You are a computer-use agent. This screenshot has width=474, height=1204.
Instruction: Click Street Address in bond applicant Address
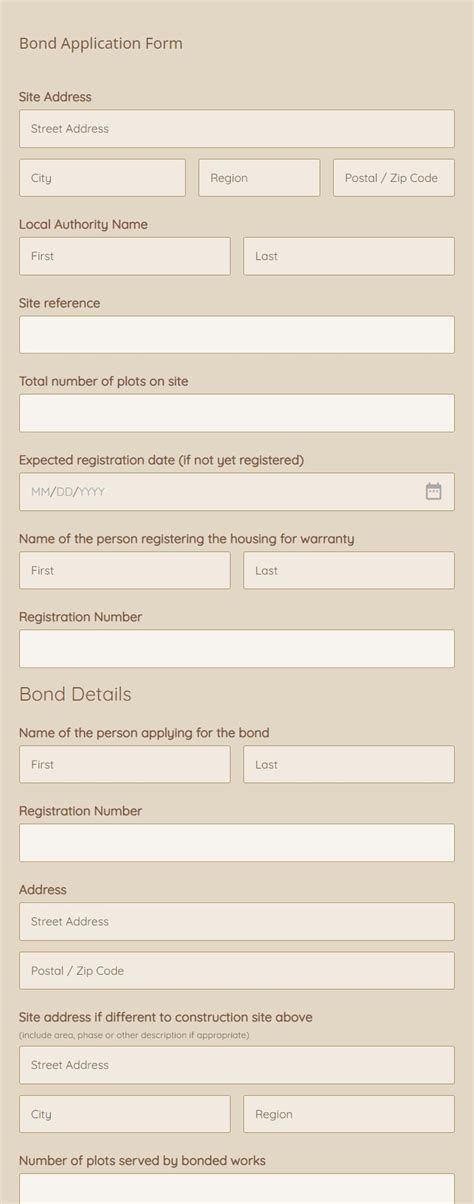(236, 921)
